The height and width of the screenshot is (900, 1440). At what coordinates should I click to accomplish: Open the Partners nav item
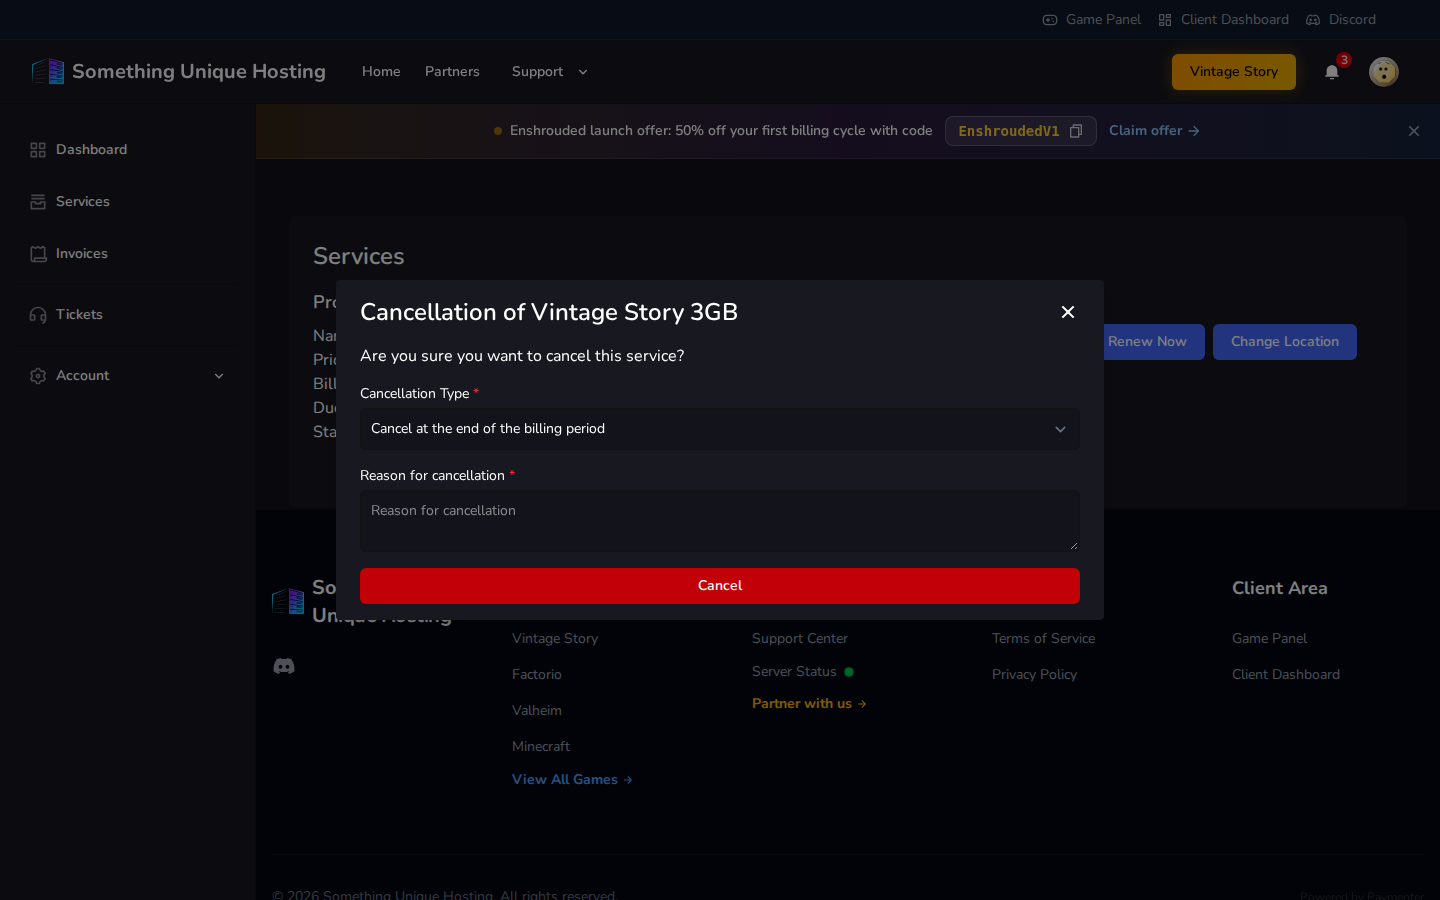click(x=452, y=72)
